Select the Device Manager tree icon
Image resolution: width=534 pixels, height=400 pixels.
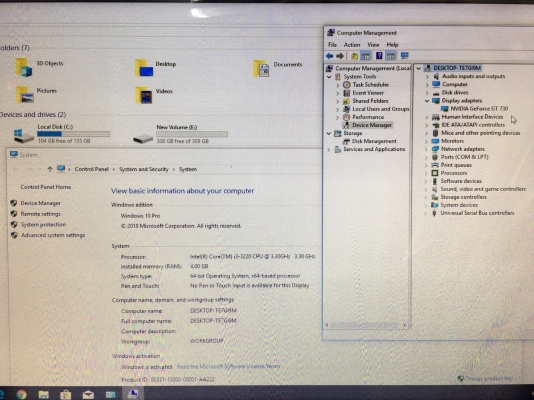346,125
